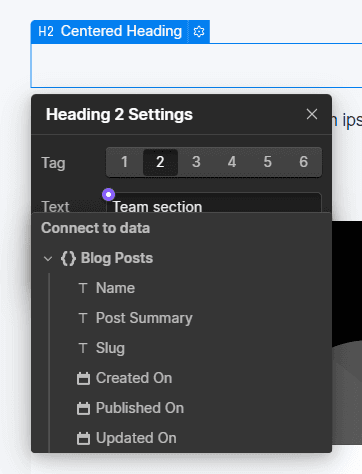Viewport: 362px width, 474px height.
Task: Open settings gear on Centered Heading label
Action: click(199, 32)
